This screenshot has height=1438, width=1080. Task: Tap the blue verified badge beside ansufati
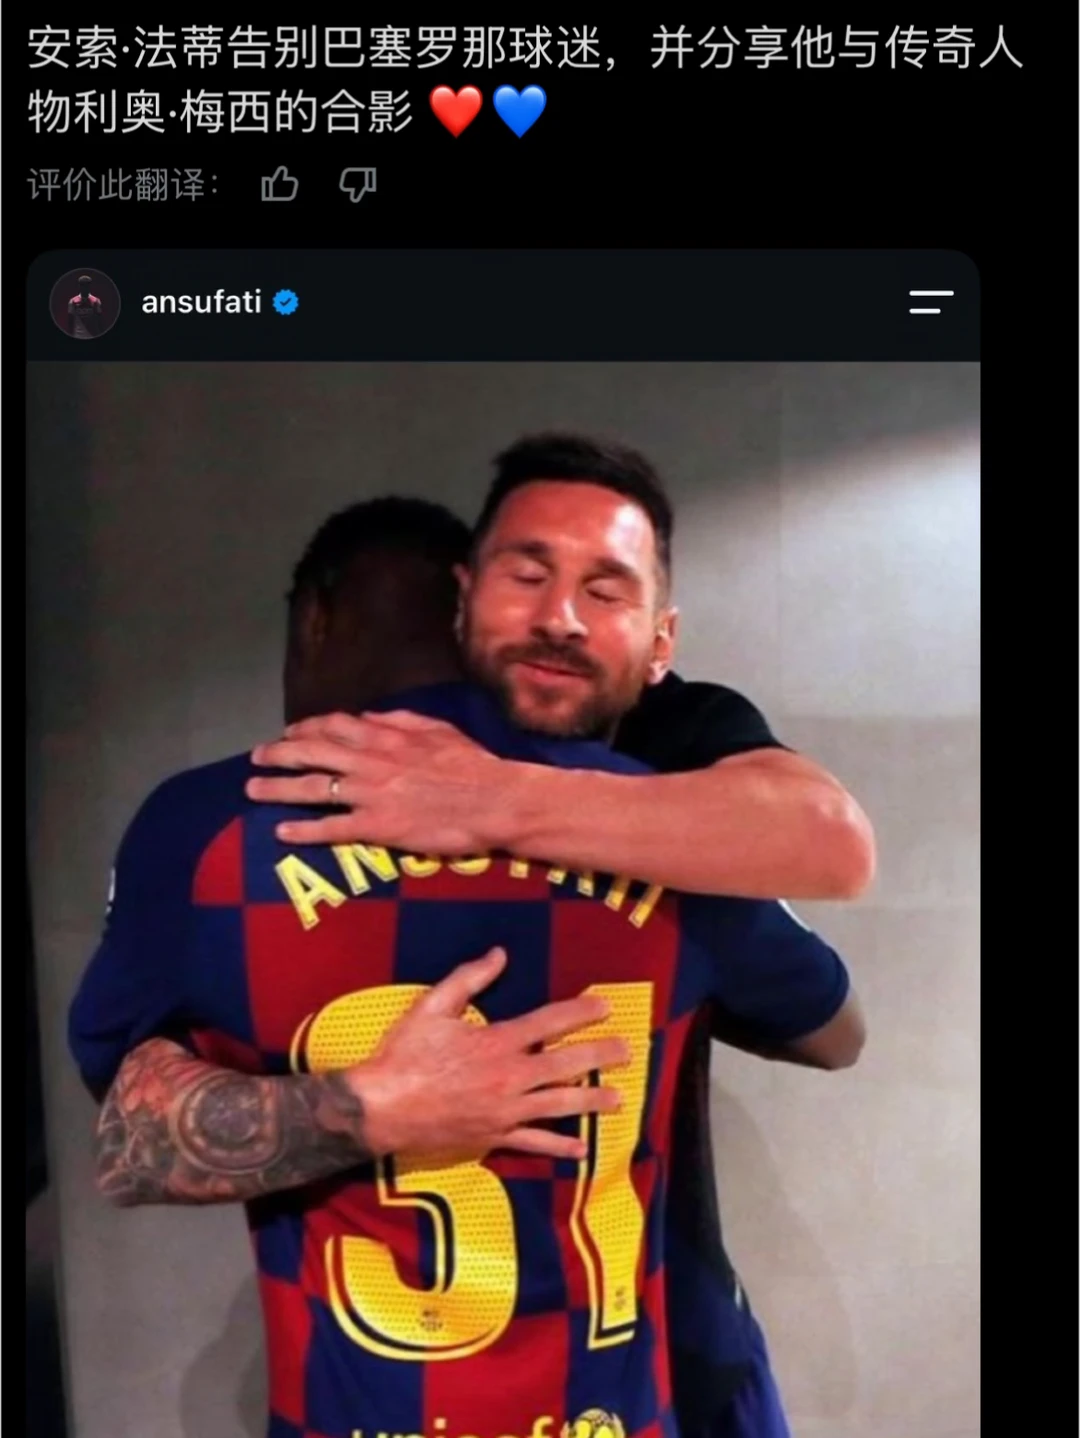[x=286, y=302]
